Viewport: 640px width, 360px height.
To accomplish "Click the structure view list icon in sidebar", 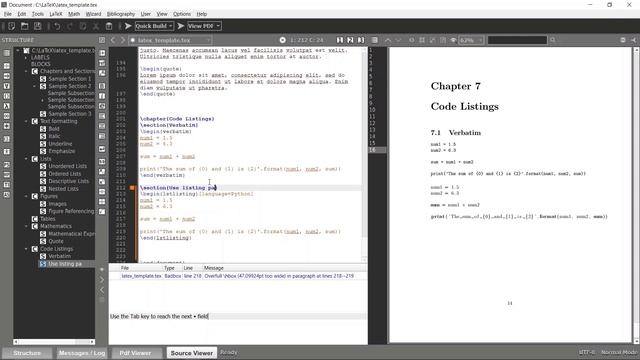I will pos(7,53).
